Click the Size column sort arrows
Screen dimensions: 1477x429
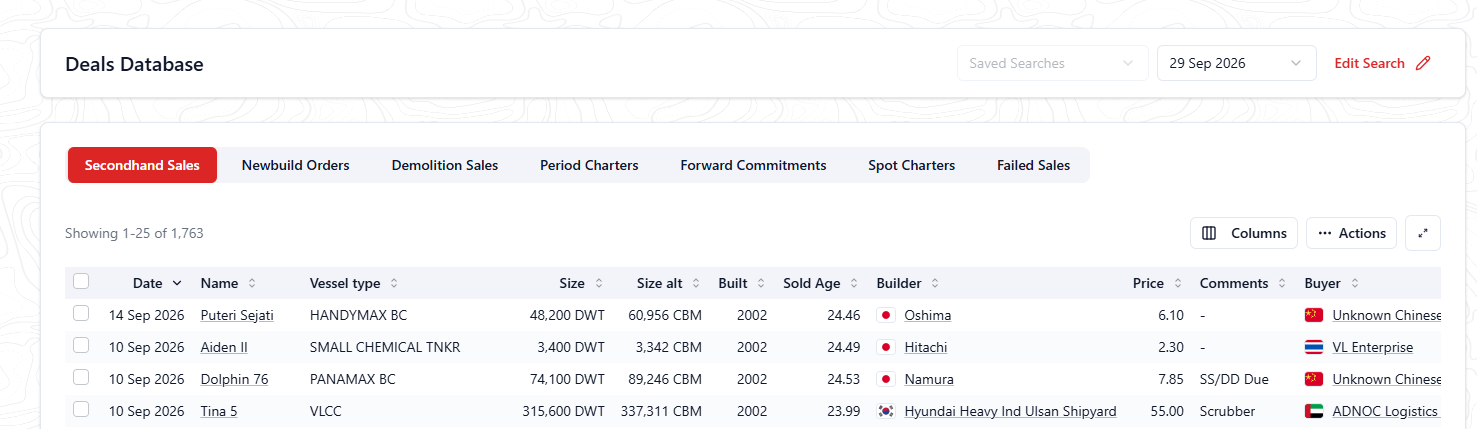(x=599, y=283)
